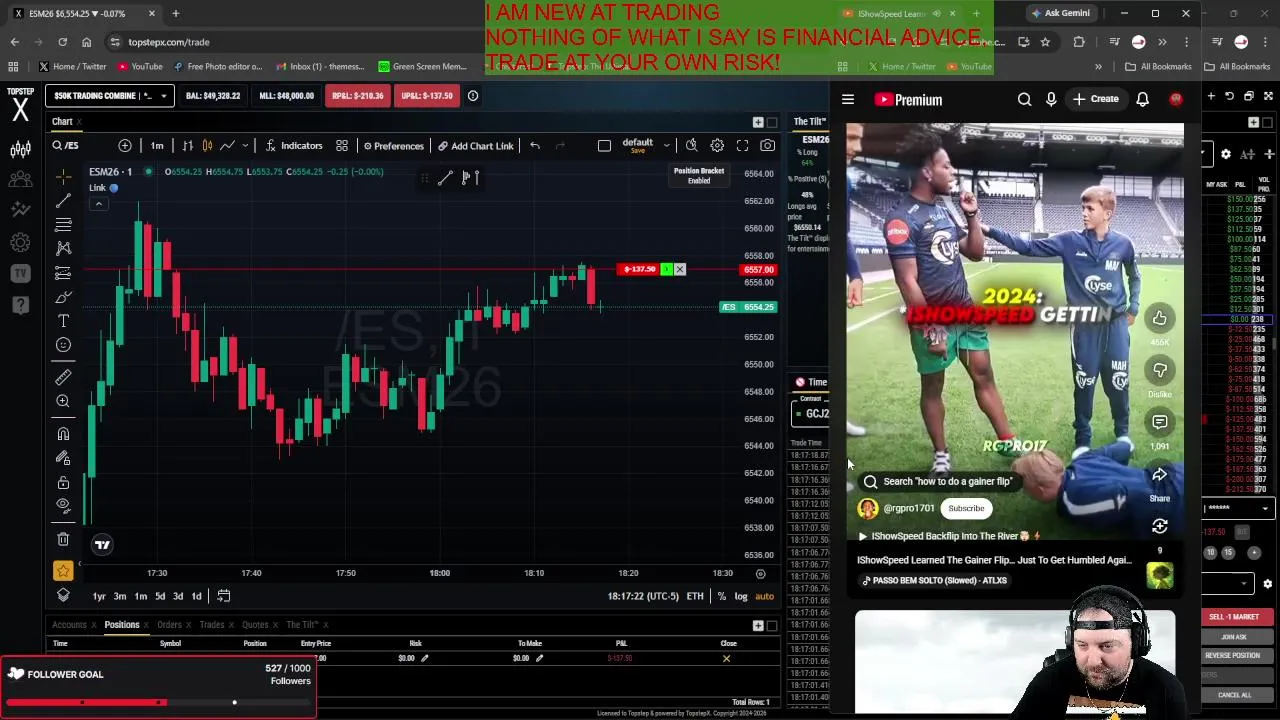Click the Create button in YouTube
The image size is (1280, 720).
coord(1095,99)
